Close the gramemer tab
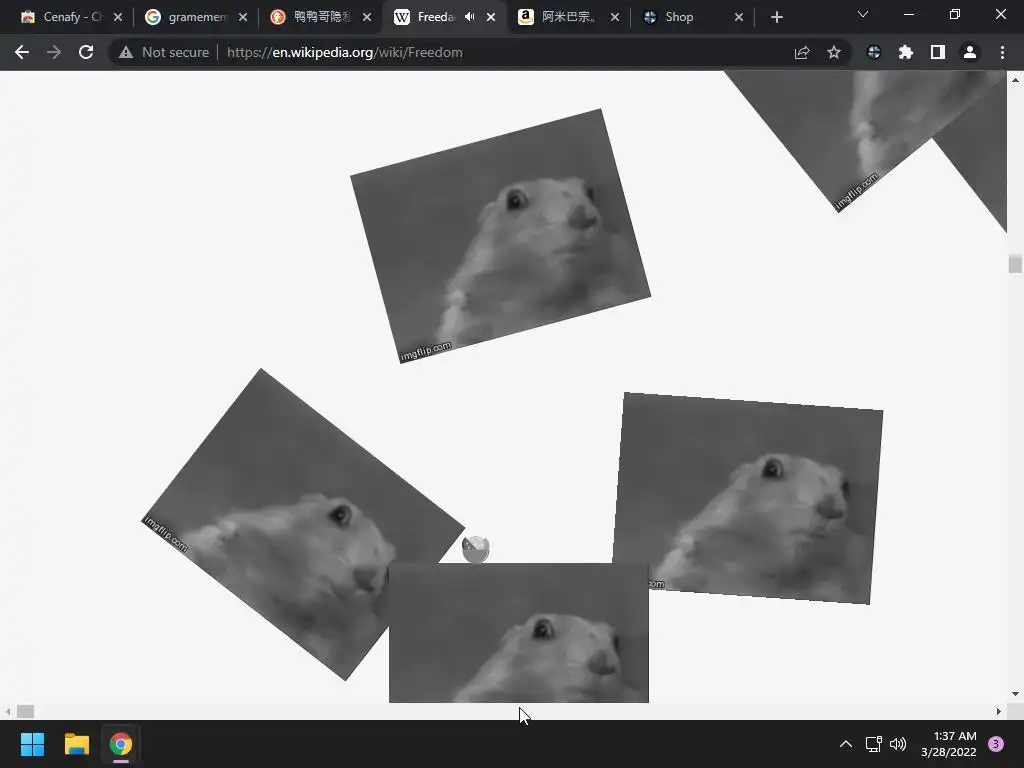This screenshot has width=1024, height=768. (243, 17)
